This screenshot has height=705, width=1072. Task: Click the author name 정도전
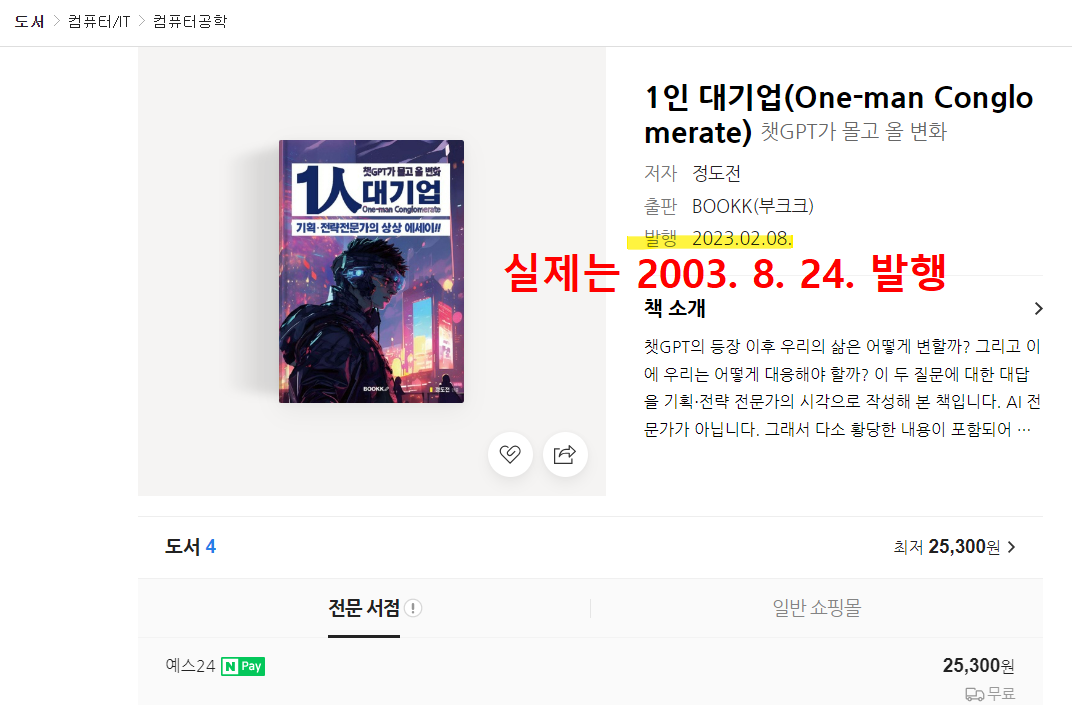(716, 174)
